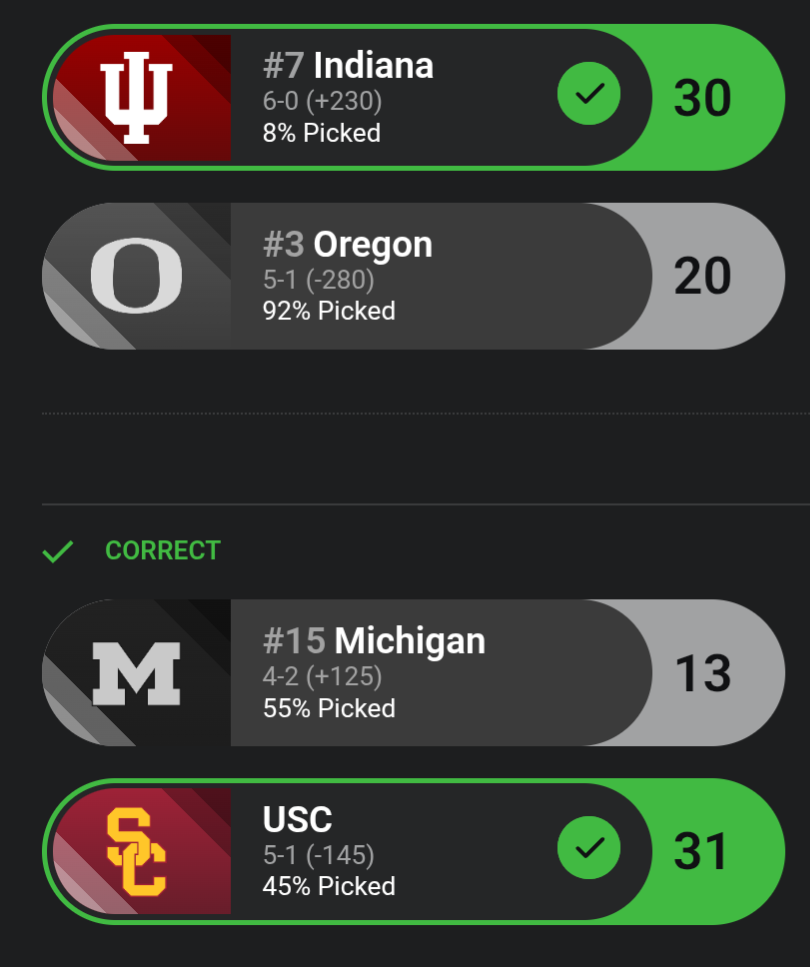This screenshot has width=810, height=967.
Task: Click the Michigan team logo
Action: (137, 673)
